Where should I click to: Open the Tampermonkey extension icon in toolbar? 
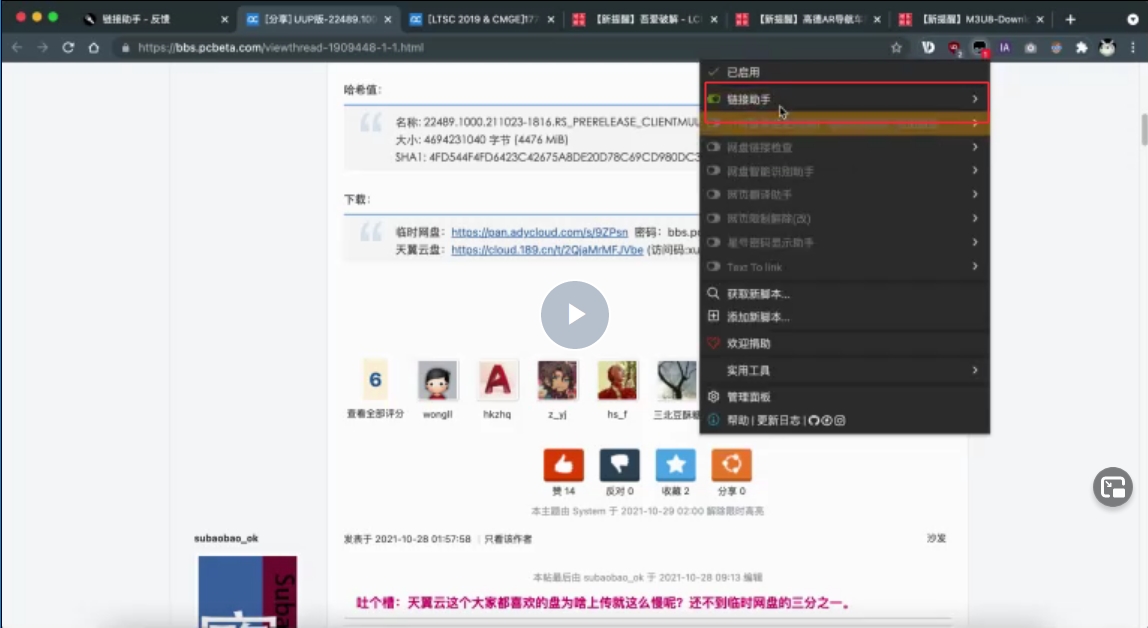click(x=980, y=47)
